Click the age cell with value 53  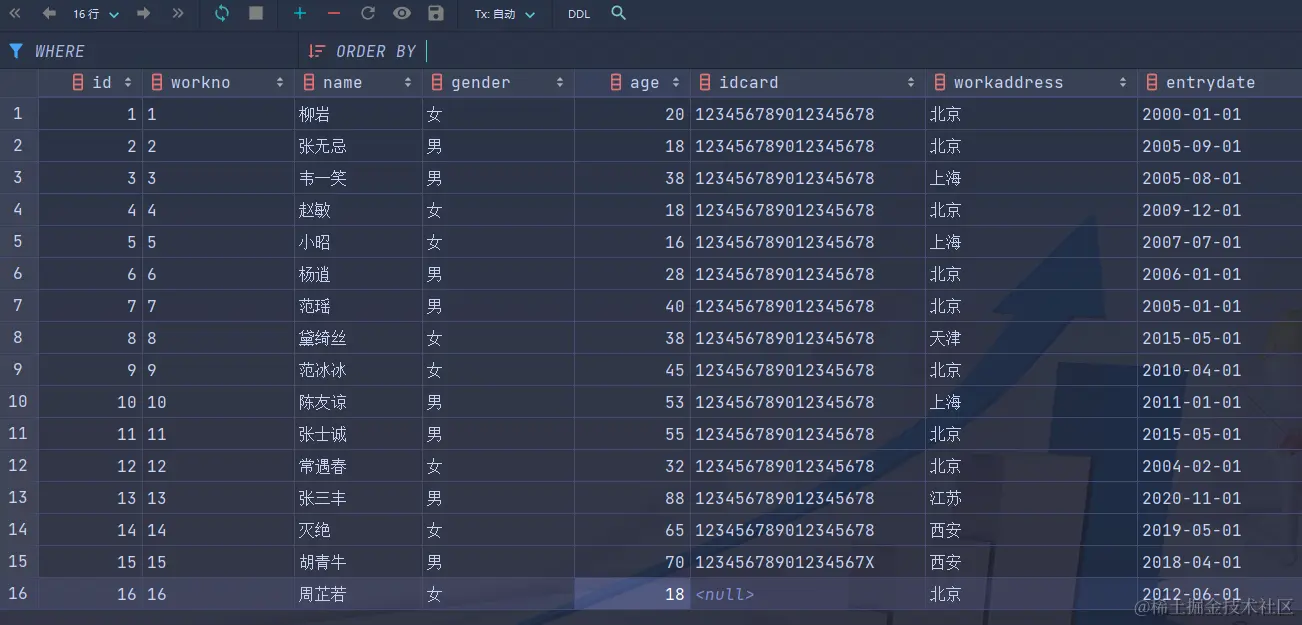coord(632,402)
